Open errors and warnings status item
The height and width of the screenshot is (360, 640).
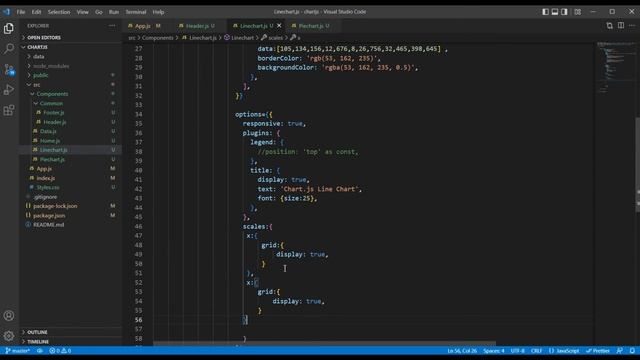pyautogui.click(x=60, y=351)
